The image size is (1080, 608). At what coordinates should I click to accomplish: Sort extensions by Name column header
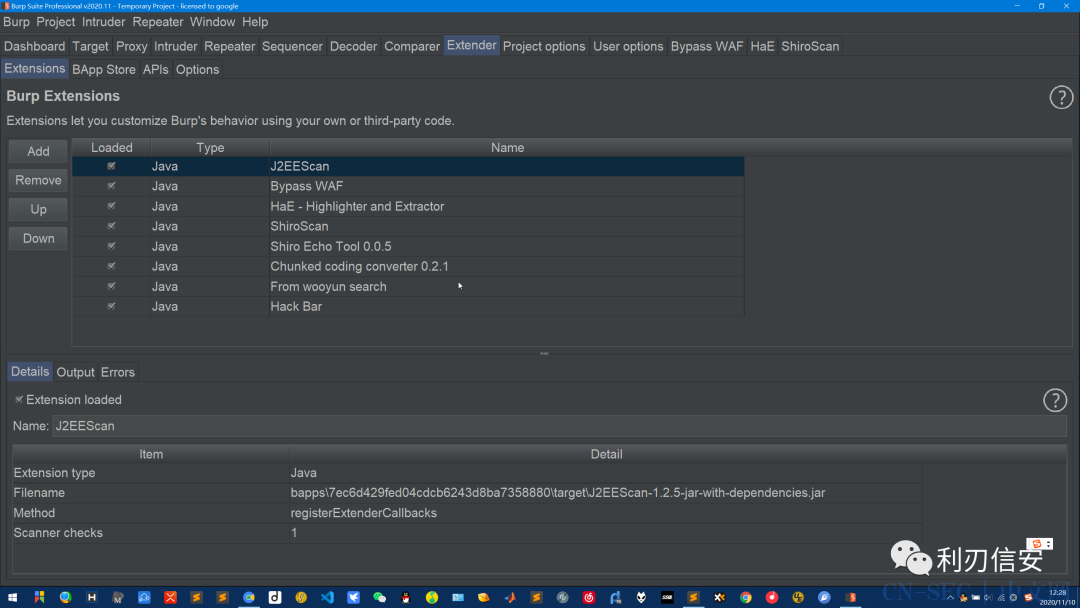click(x=508, y=147)
